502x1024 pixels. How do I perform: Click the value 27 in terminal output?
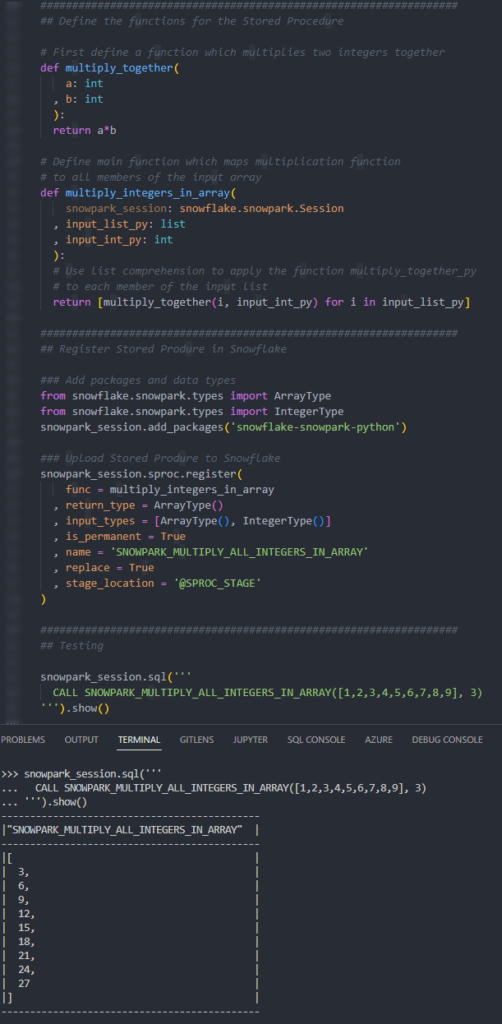pyautogui.click(x=24, y=984)
